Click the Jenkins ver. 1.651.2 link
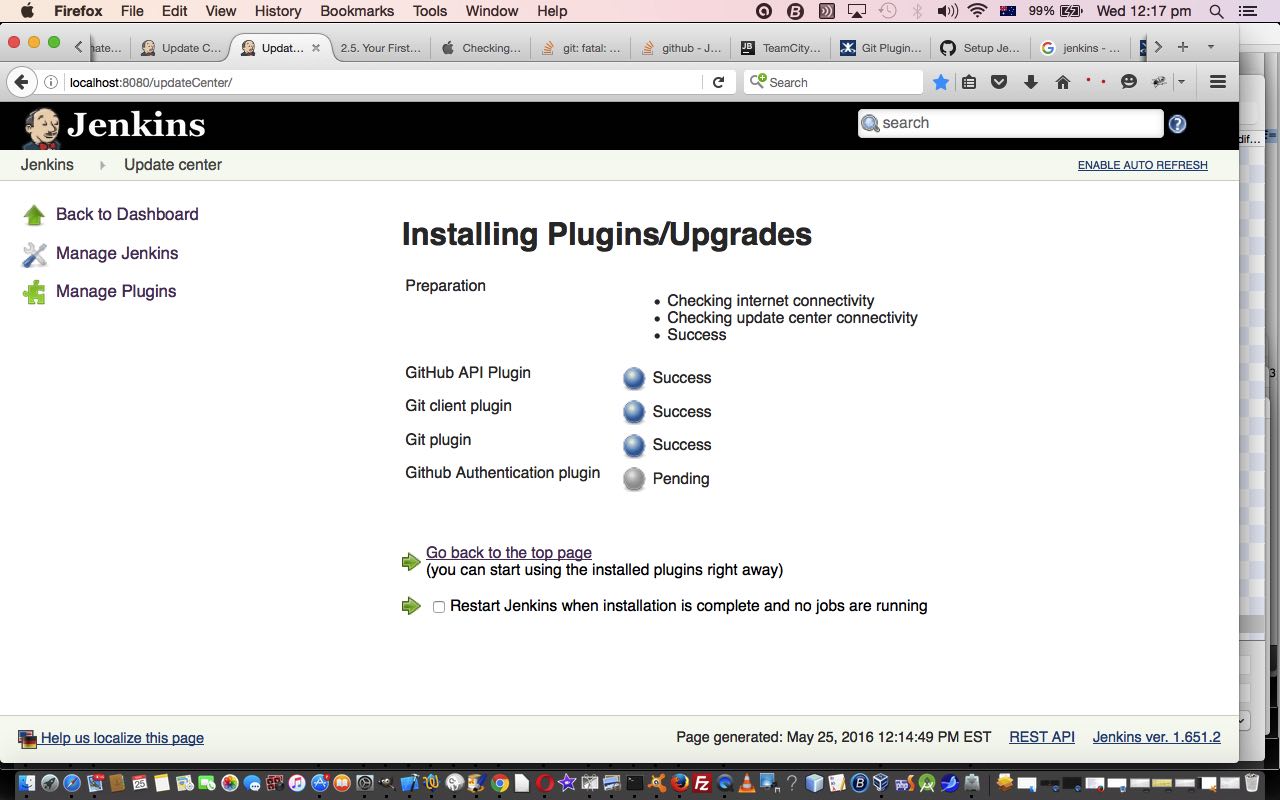Screen dimensions: 1280x800 tap(1157, 738)
